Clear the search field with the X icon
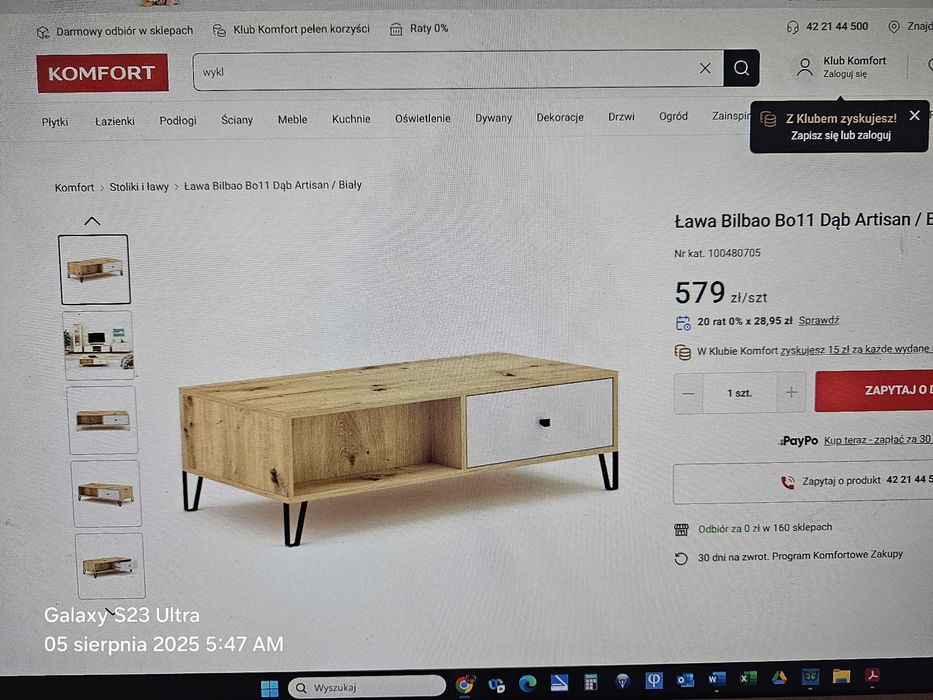The width and height of the screenshot is (933, 700). point(705,68)
